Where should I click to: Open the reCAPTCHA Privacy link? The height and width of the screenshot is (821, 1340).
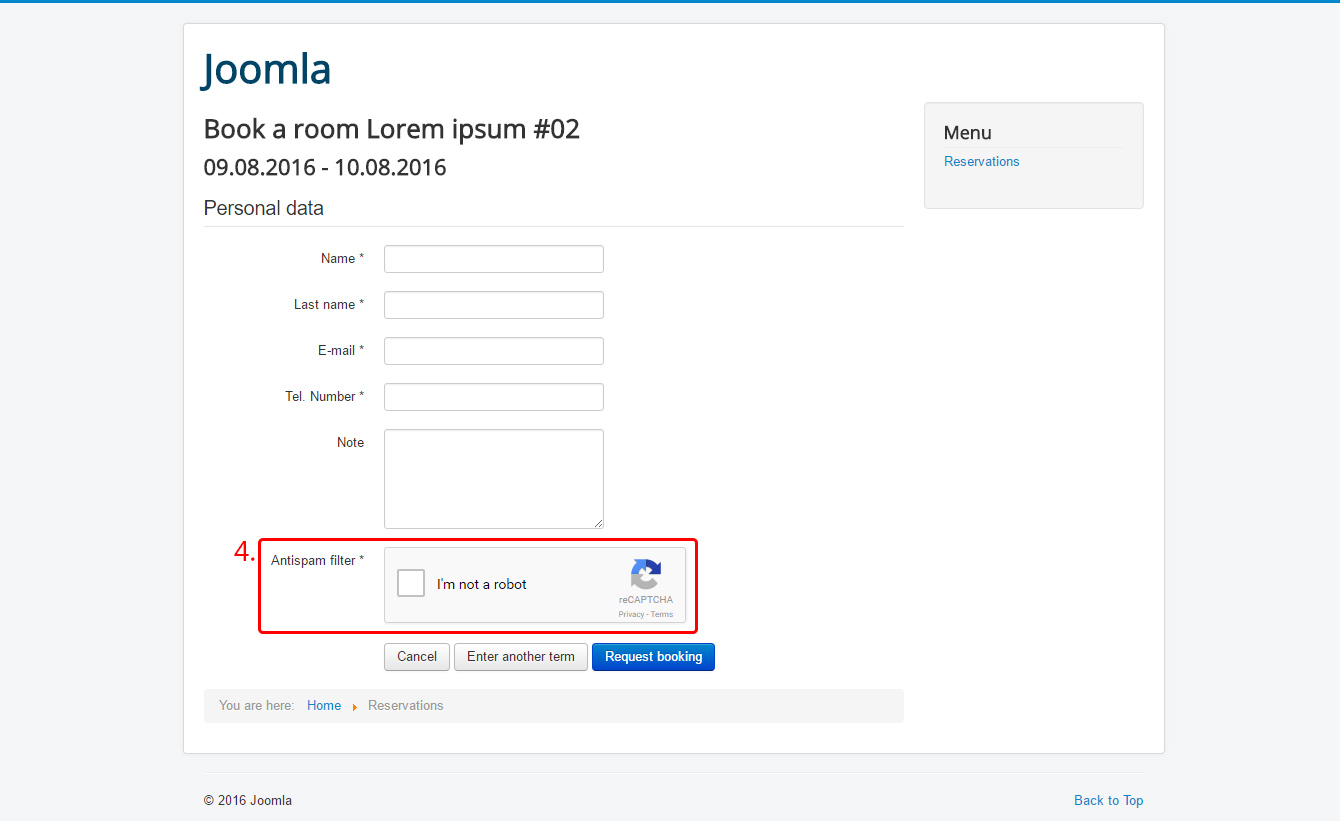pos(631,614)
